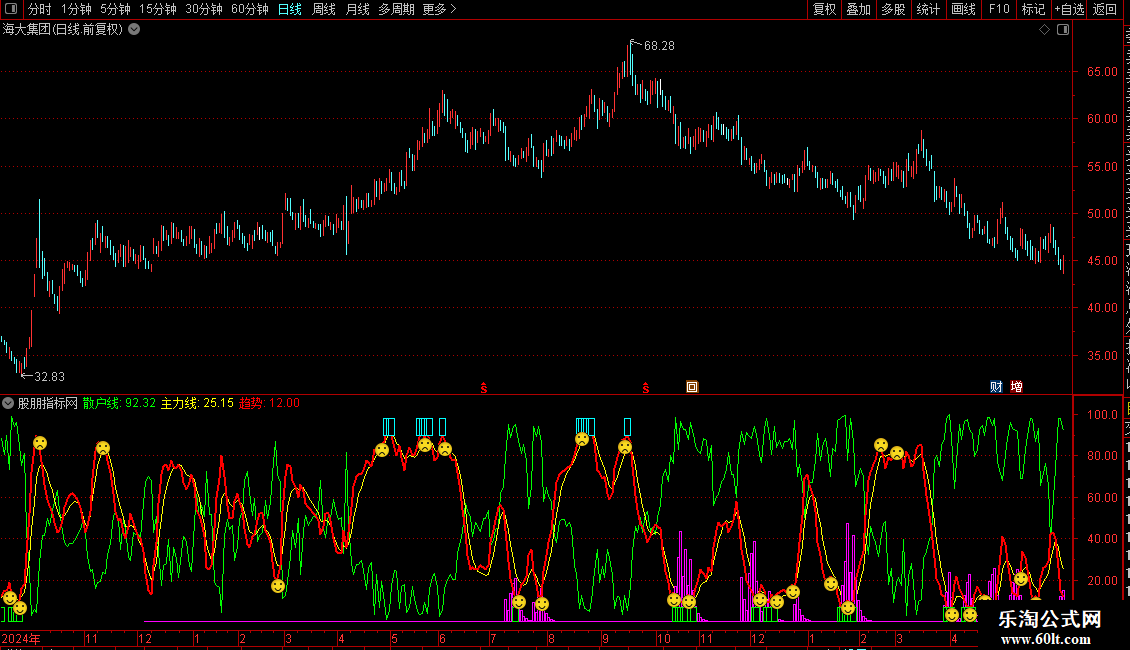
Task: Click the 32.83 low price label
Action: click(x=50, y=377)
